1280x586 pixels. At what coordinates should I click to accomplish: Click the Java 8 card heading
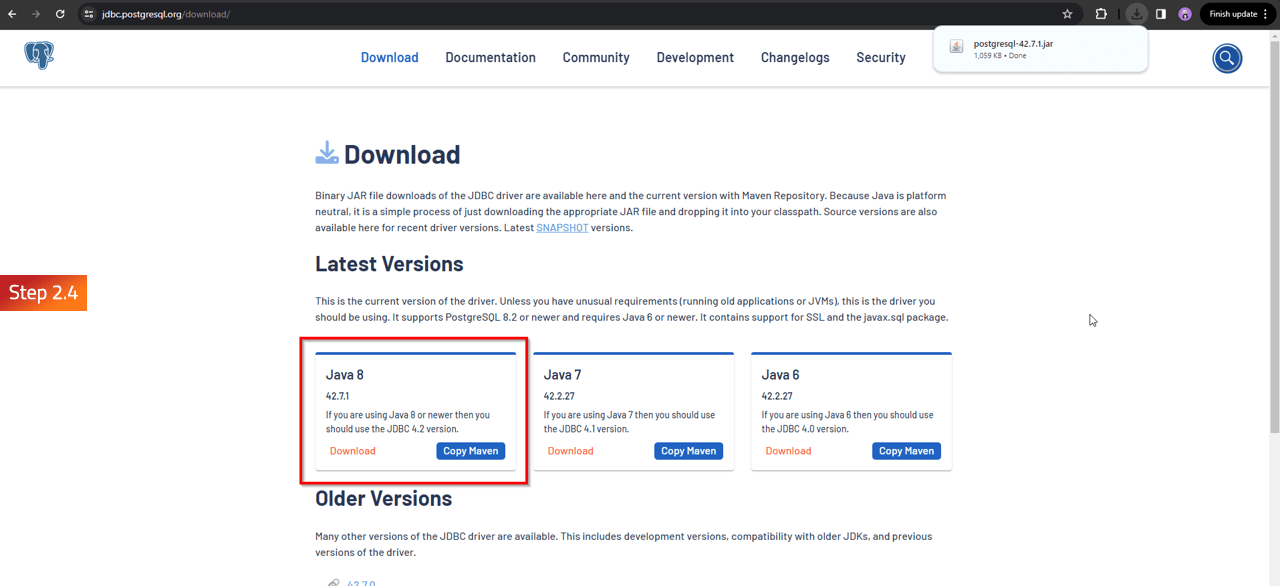pos(345,375)
